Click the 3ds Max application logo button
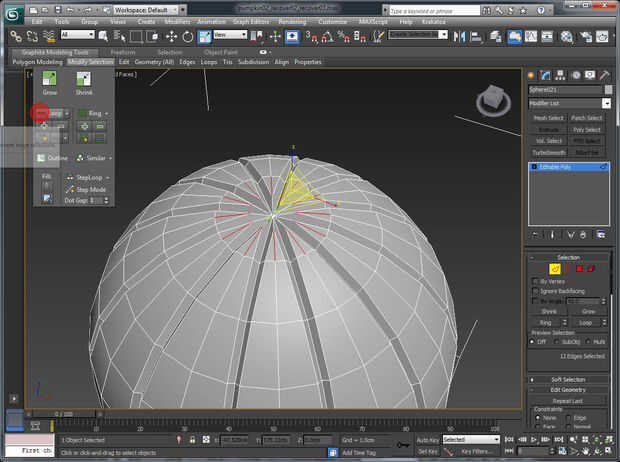This screenshot has height=462, width=620. [x=13, y=12]
